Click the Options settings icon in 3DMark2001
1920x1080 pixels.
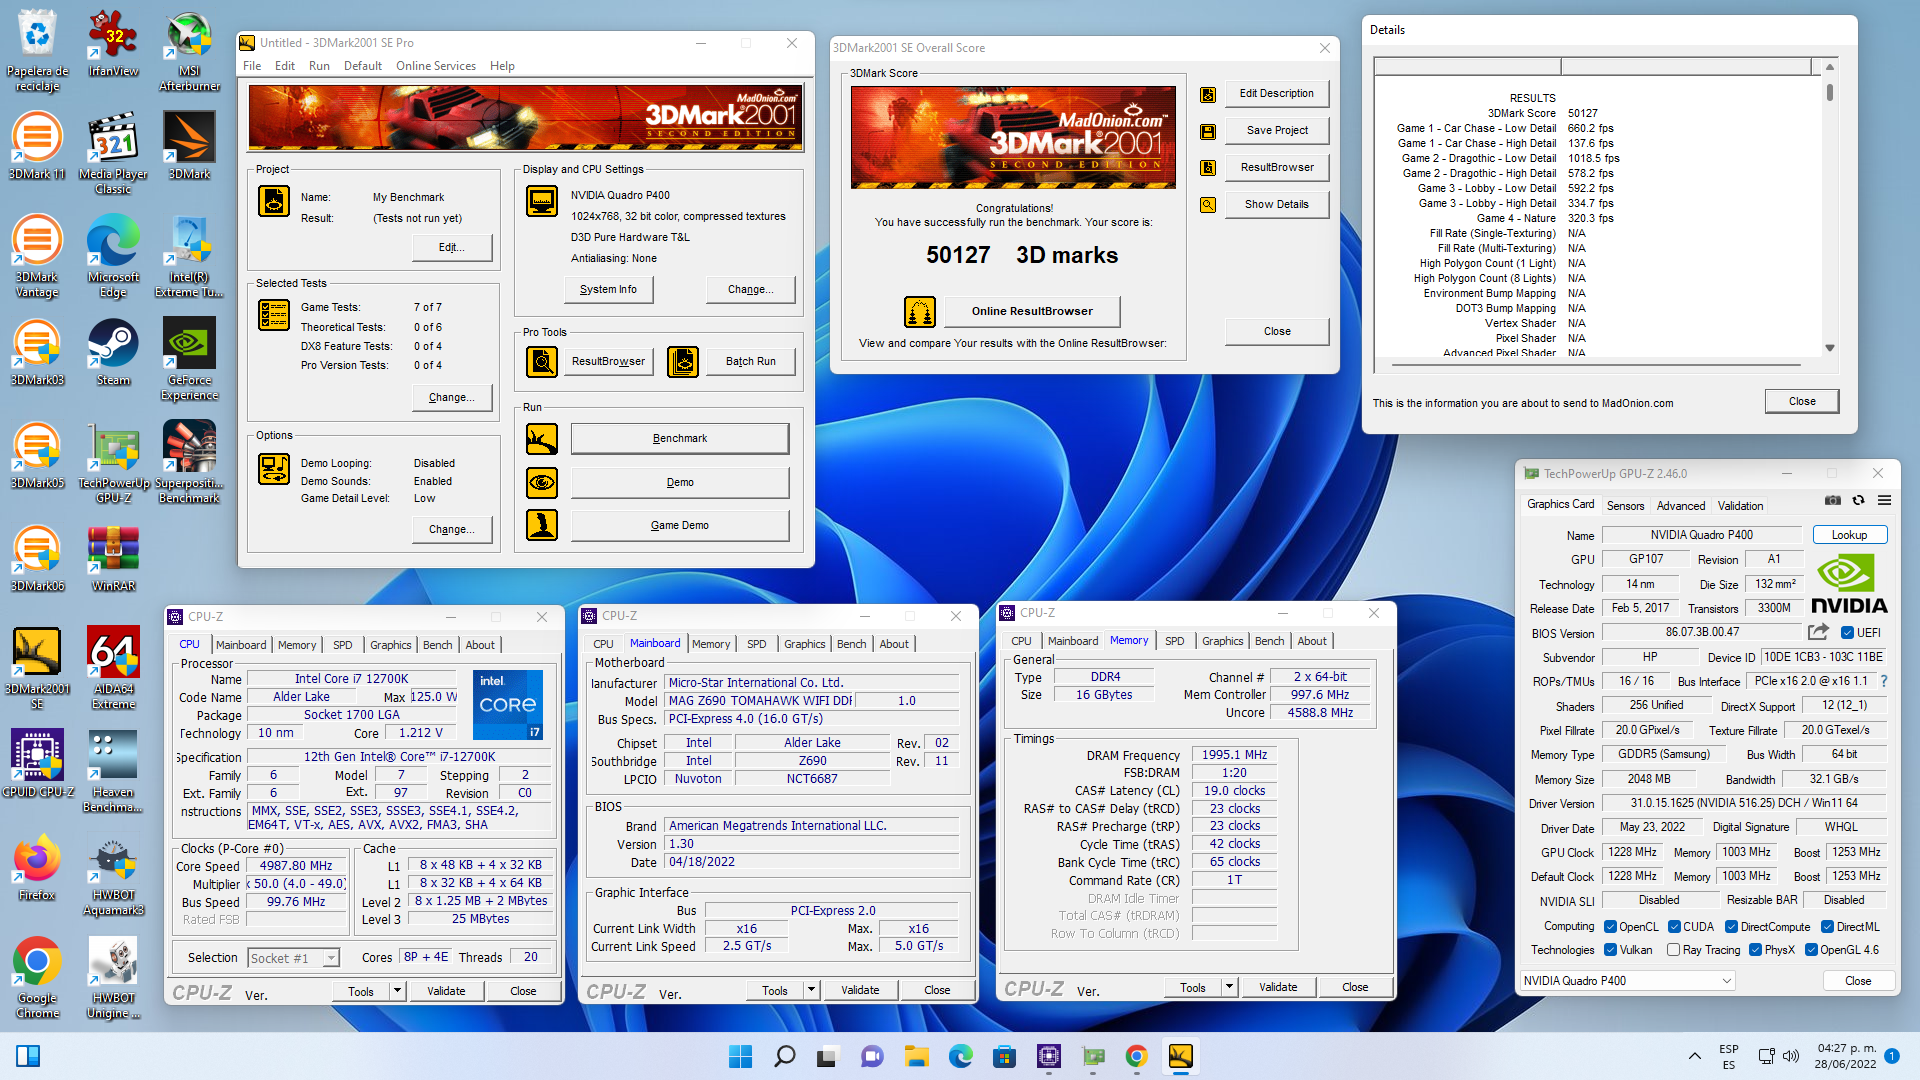274,469
